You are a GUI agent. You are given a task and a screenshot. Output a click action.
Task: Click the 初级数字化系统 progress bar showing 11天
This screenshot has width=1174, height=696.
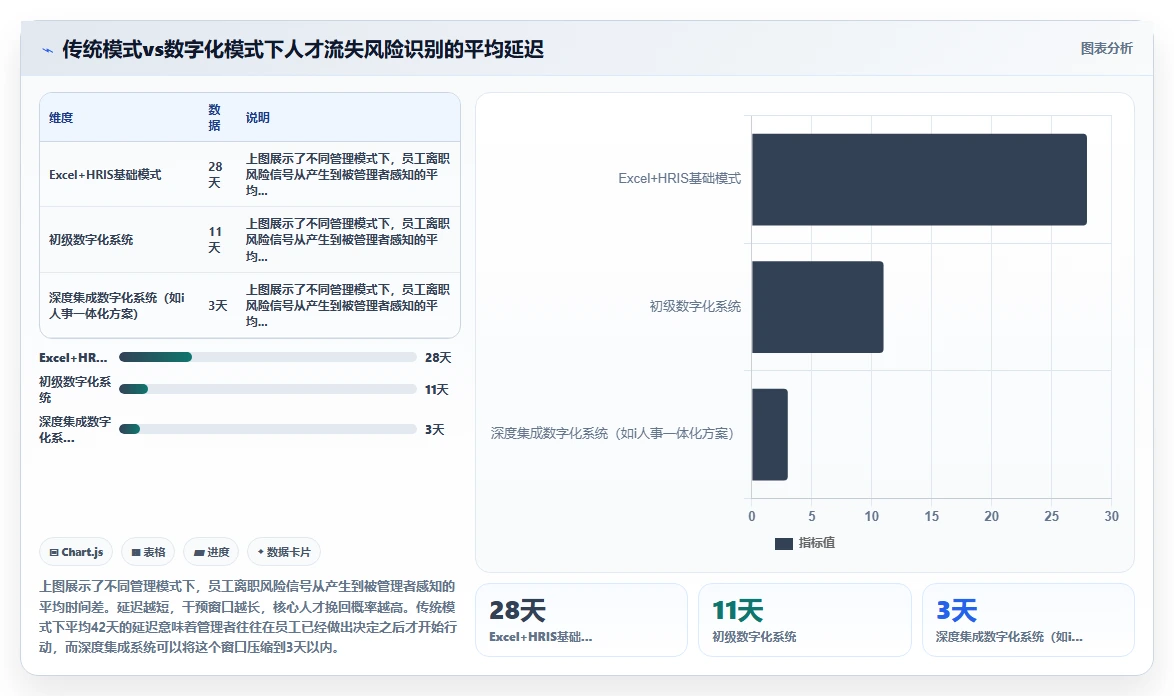point(267,389)
